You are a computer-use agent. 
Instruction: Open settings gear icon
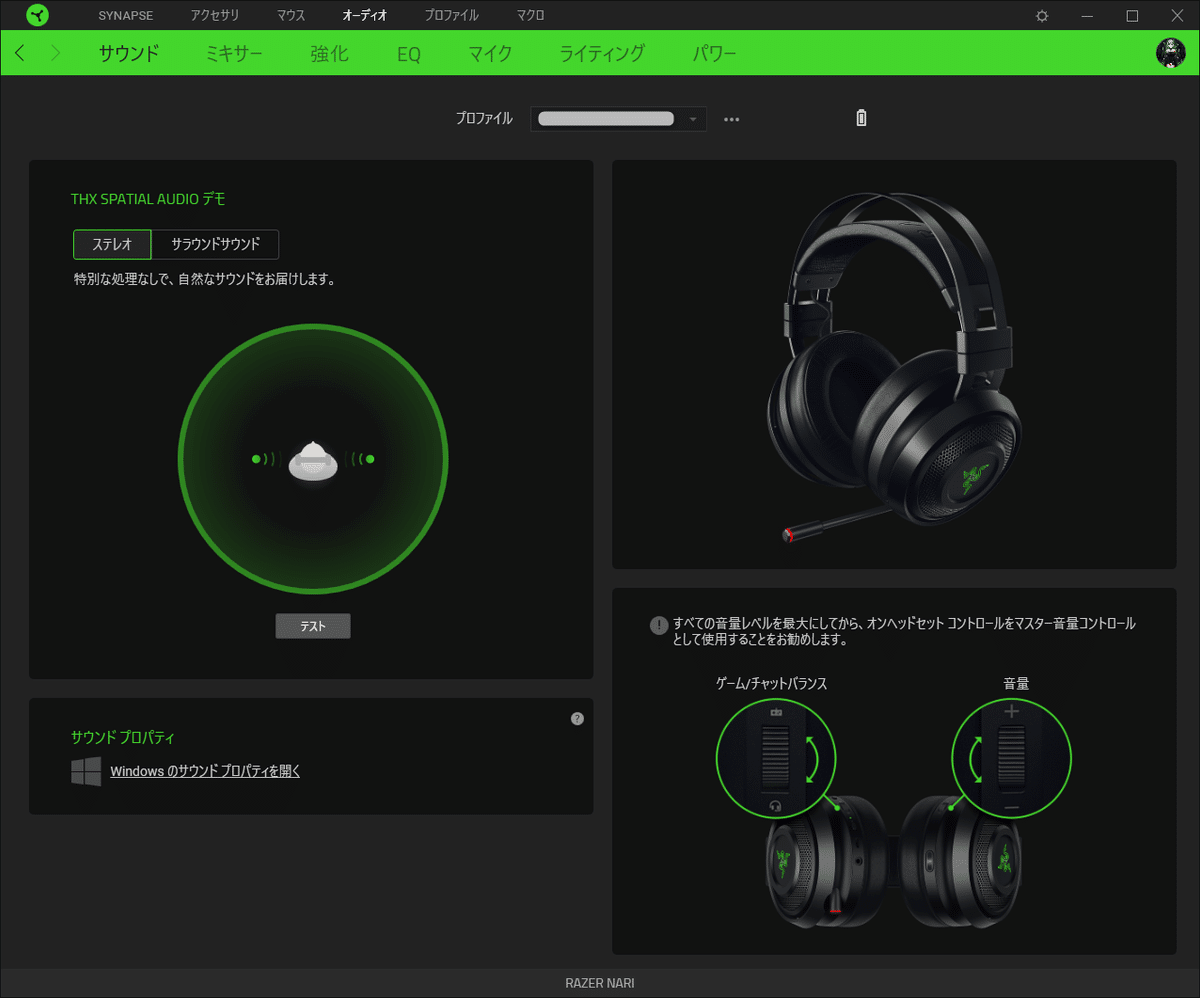pyautogui.click(x=1042, y=16)
